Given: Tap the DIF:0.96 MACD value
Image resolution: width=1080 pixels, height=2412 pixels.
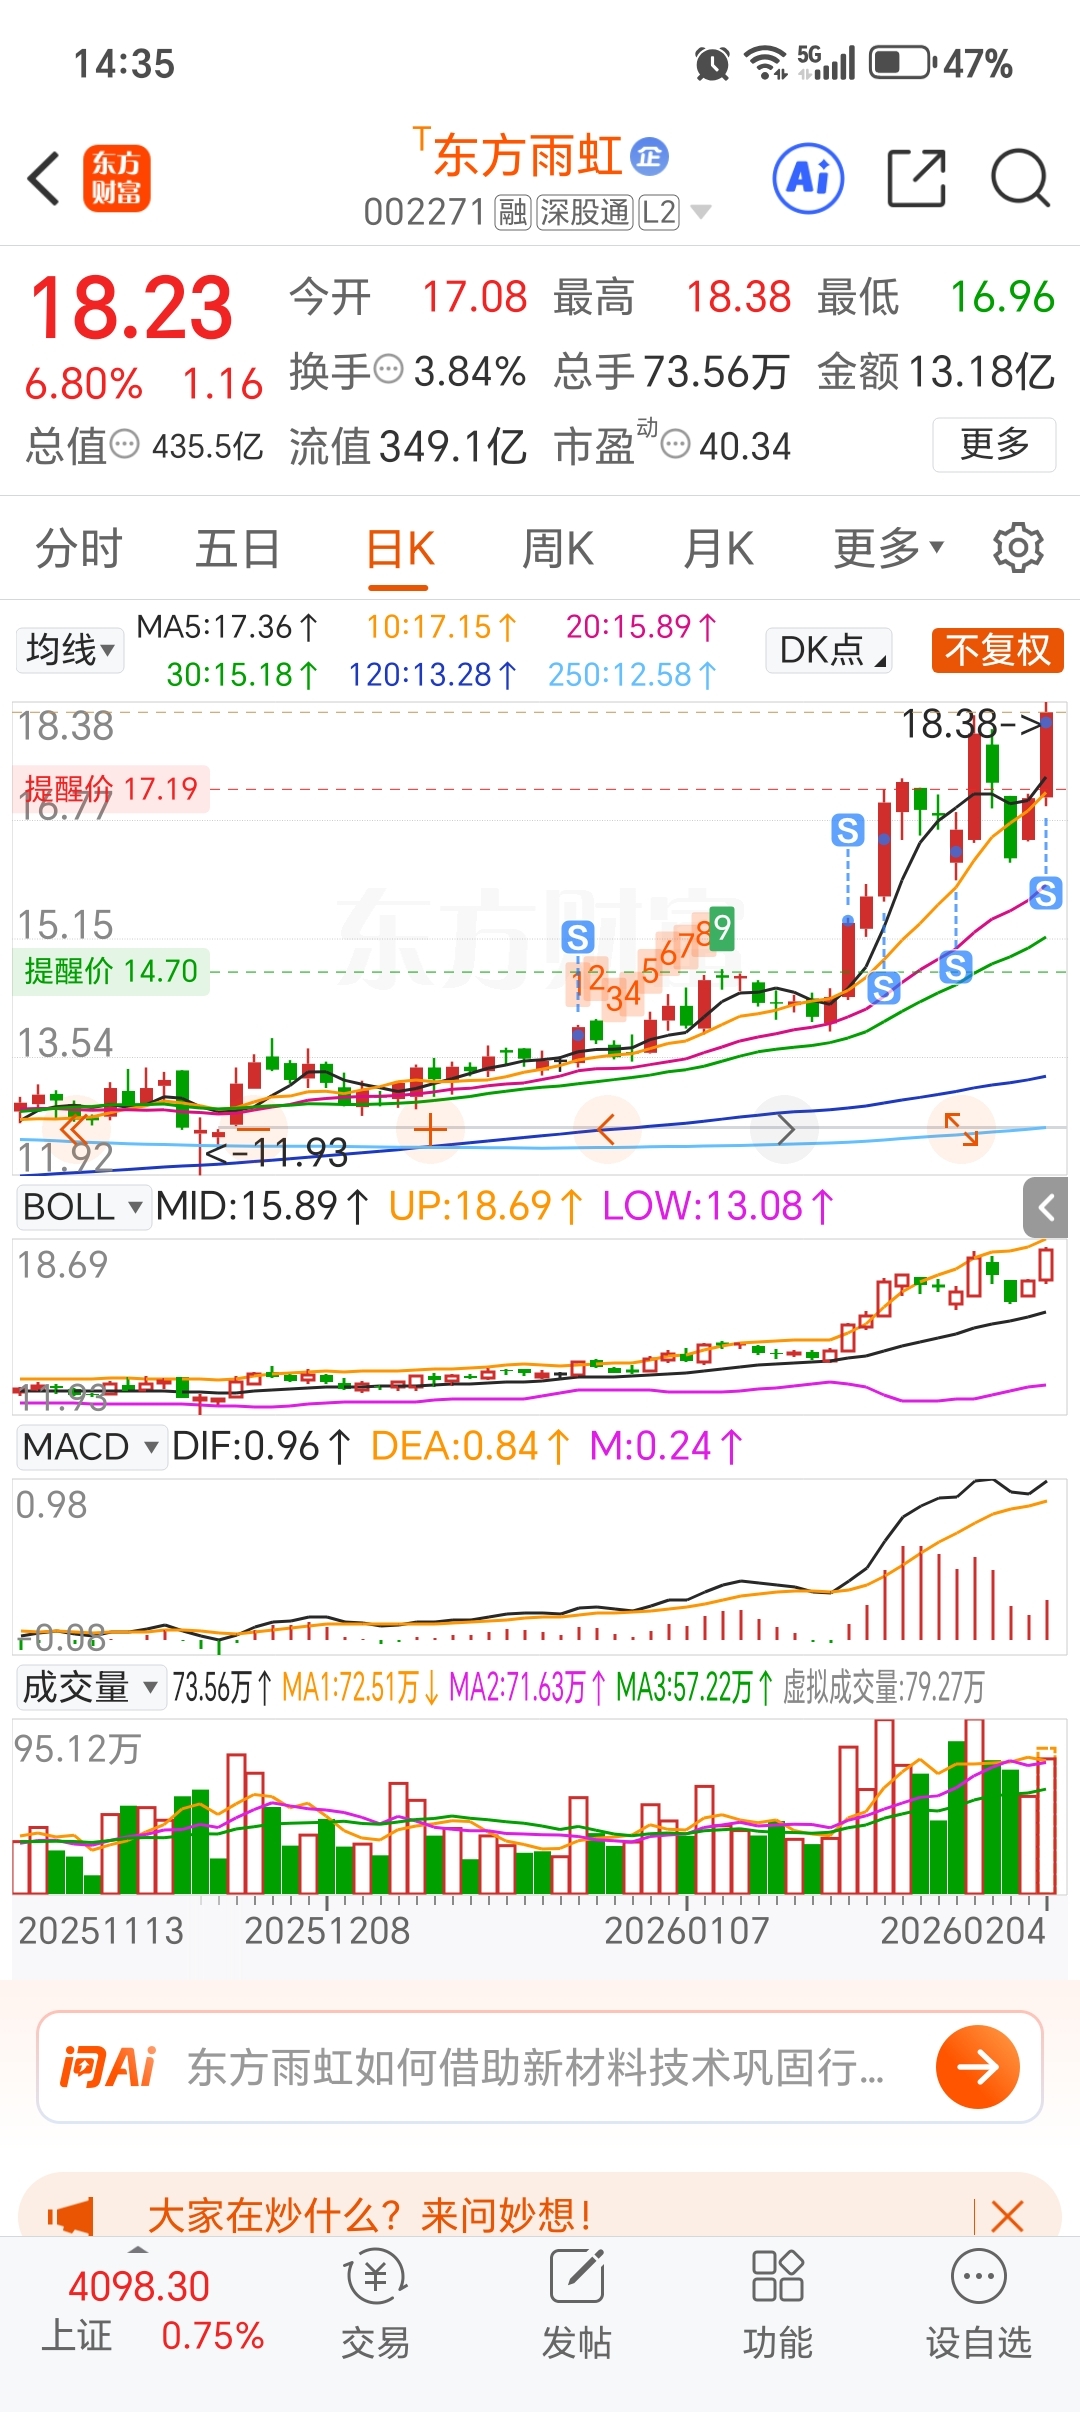Looking at the screenshot, I should 261,1446.
